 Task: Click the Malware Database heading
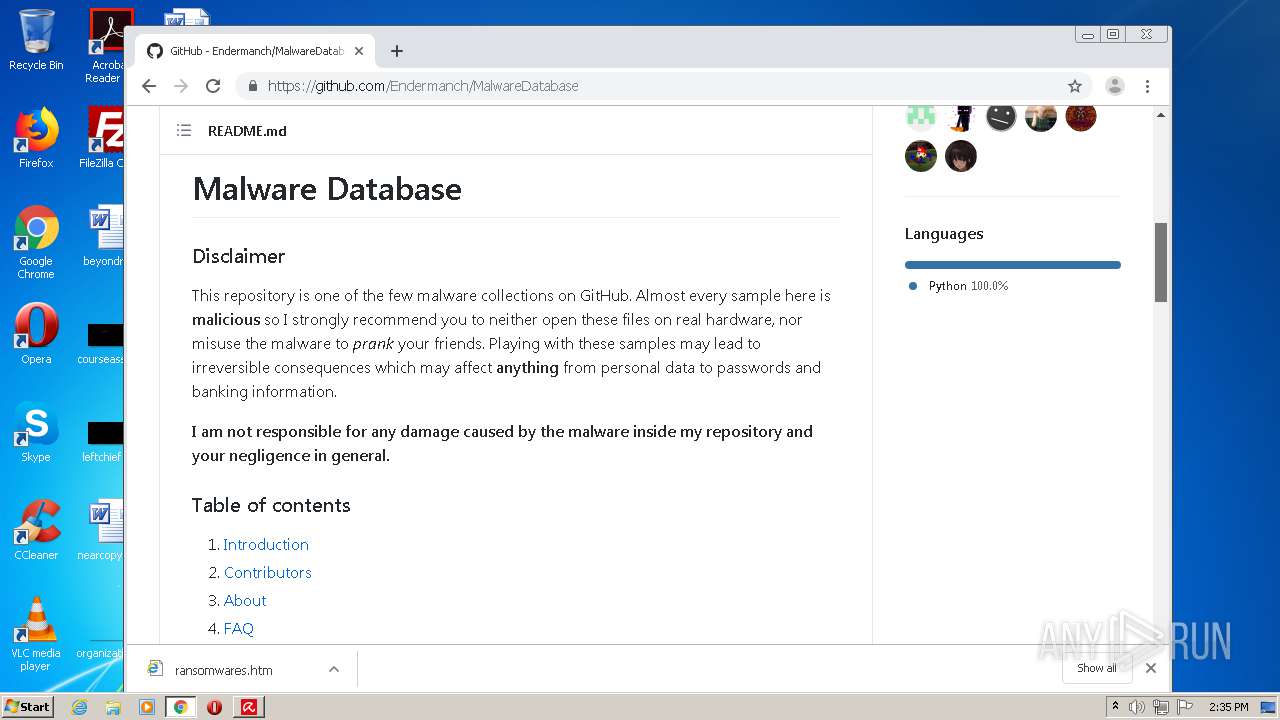pyautogui.click(x=327, y=189)
